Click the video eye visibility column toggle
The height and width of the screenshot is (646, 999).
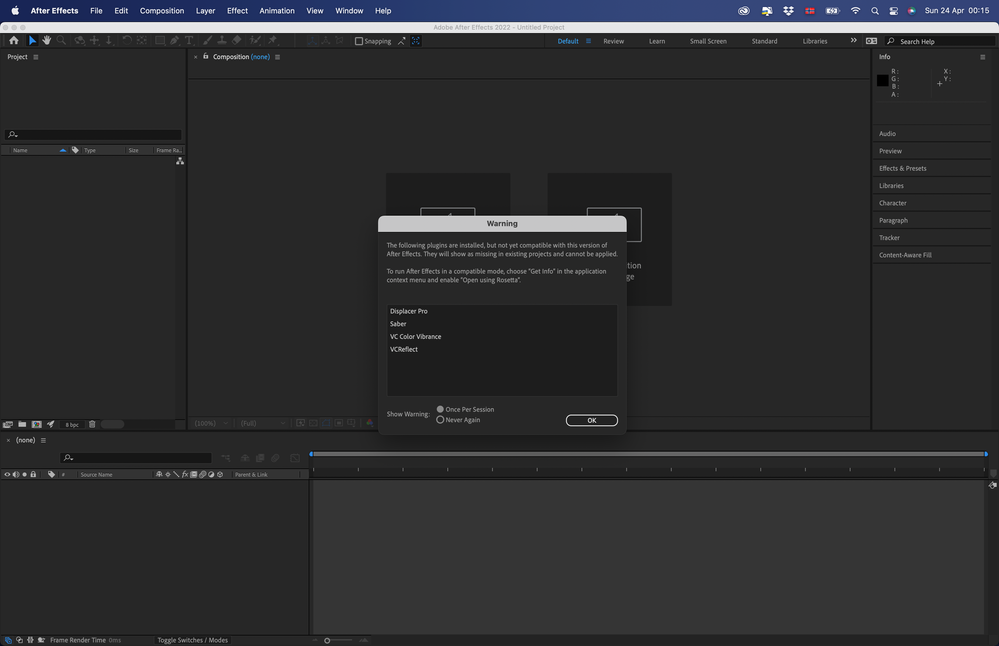point(7,475)
